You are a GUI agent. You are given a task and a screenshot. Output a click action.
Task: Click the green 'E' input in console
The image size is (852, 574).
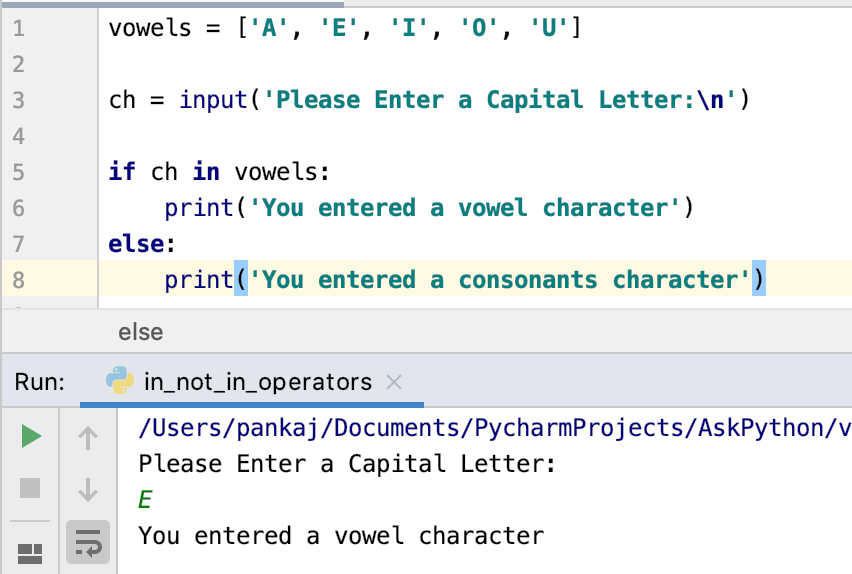(x=145, y=500)
